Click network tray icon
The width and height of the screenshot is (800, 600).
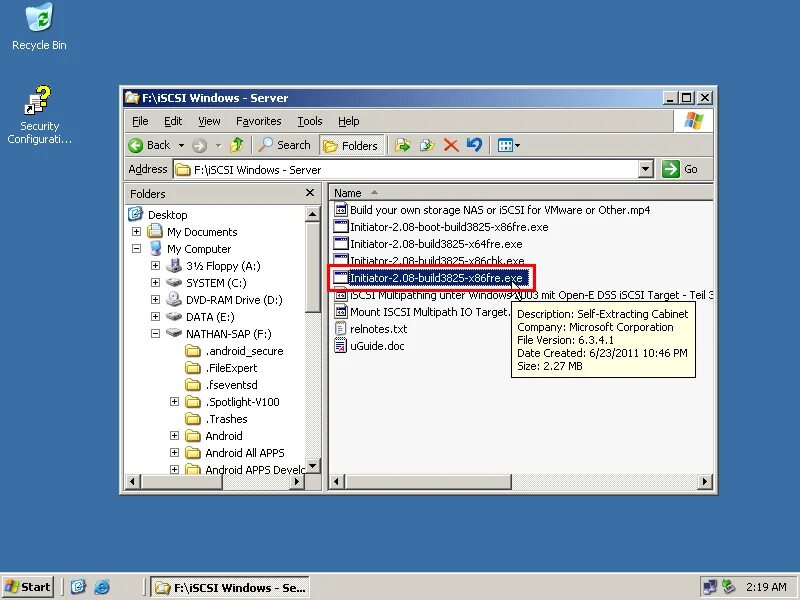(x=709, y=587)
